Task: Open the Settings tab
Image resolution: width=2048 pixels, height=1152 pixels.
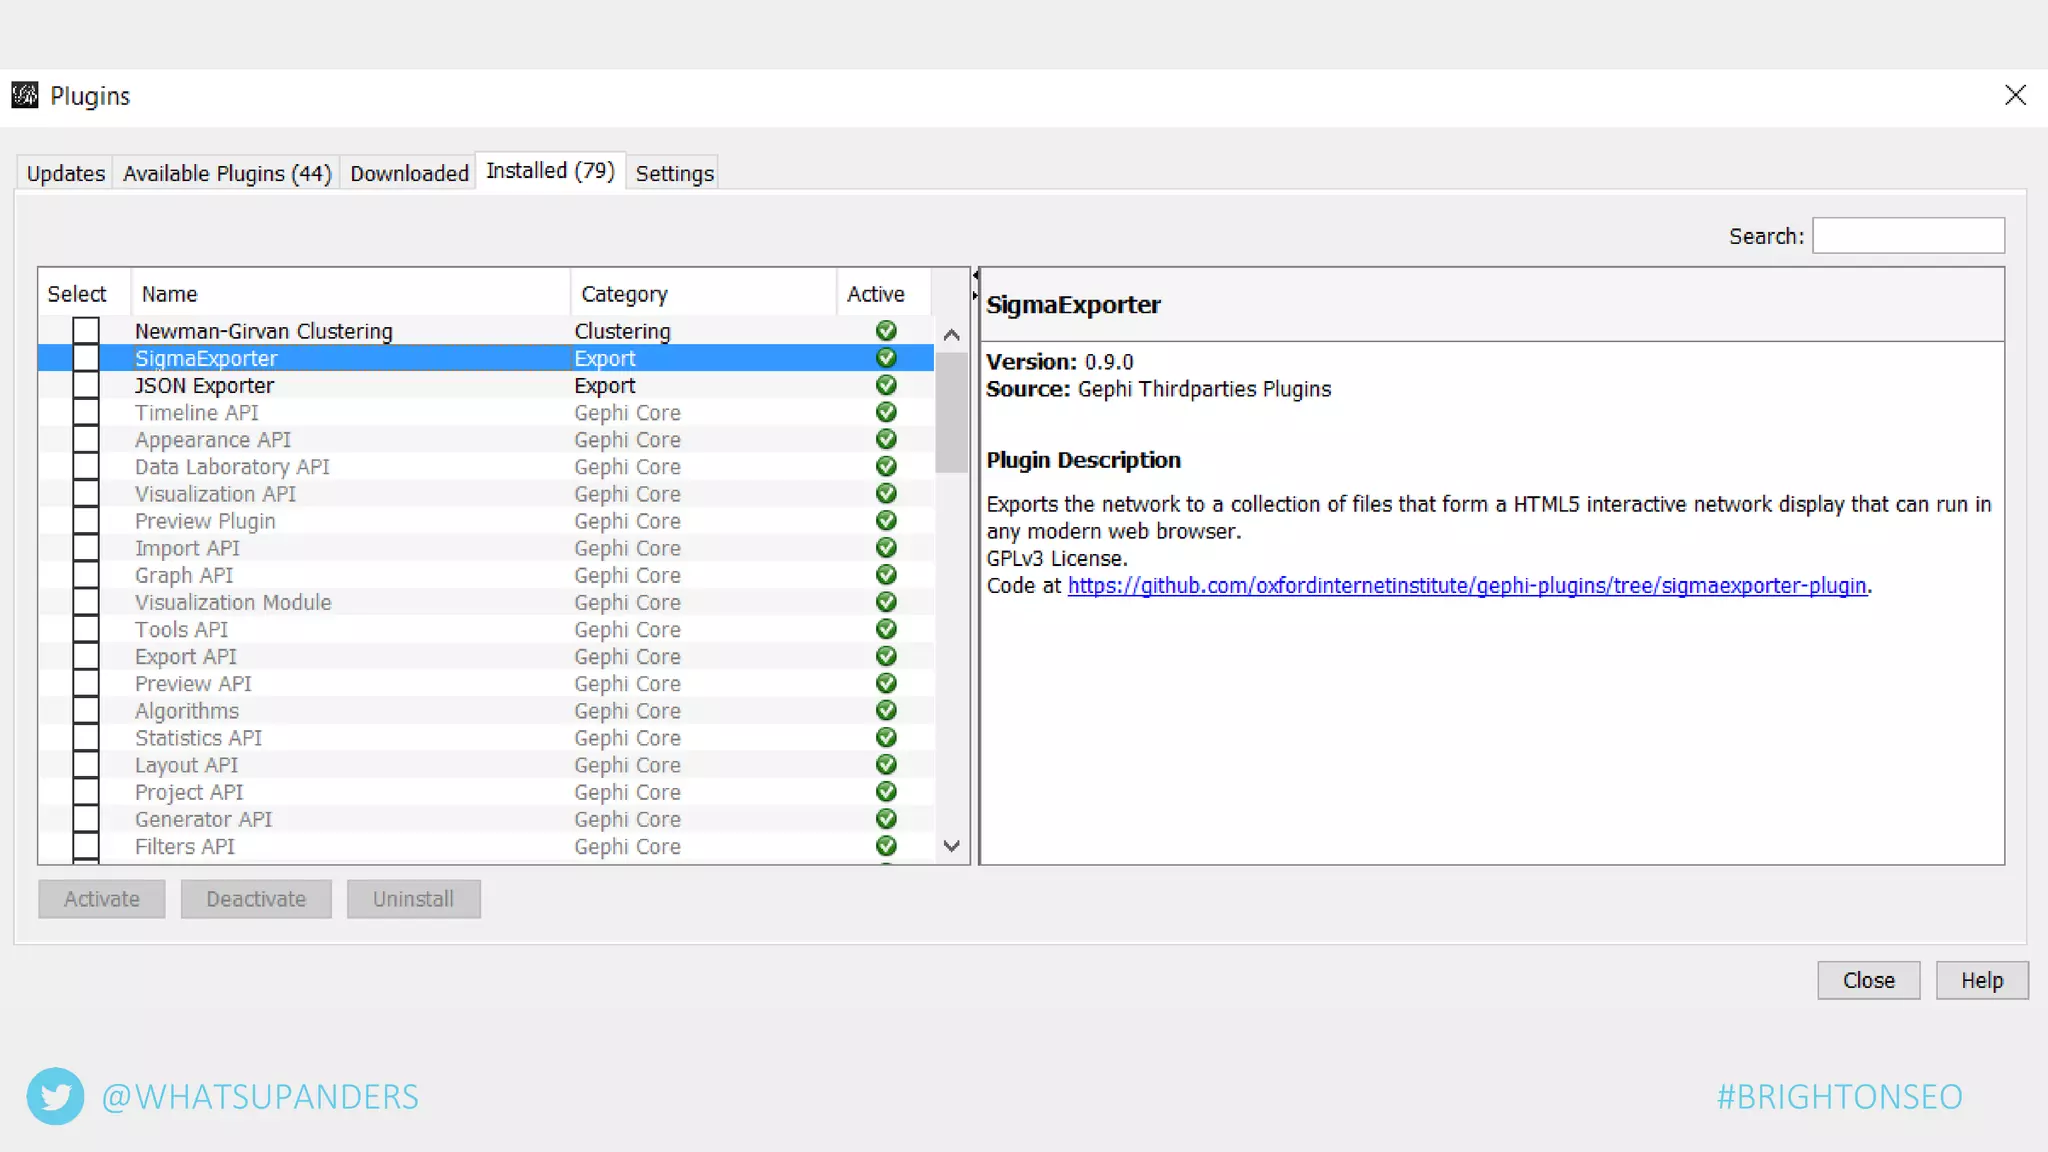Action: (674, 173)
